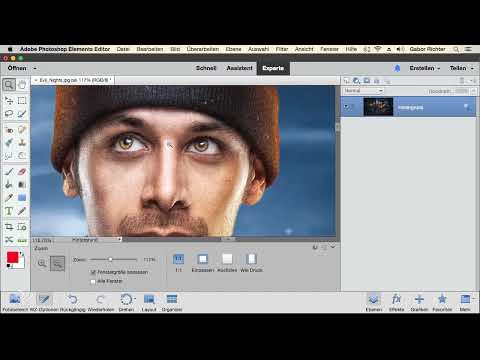Click the red foreground color swatch
The width and height of the screenshot is (480, 360).
point(13,257)
